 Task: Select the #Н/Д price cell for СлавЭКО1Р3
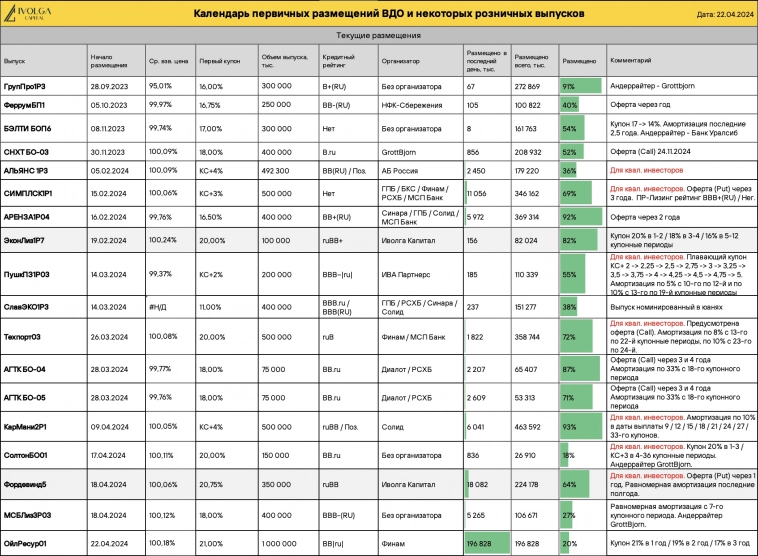(x=157, y=307)
